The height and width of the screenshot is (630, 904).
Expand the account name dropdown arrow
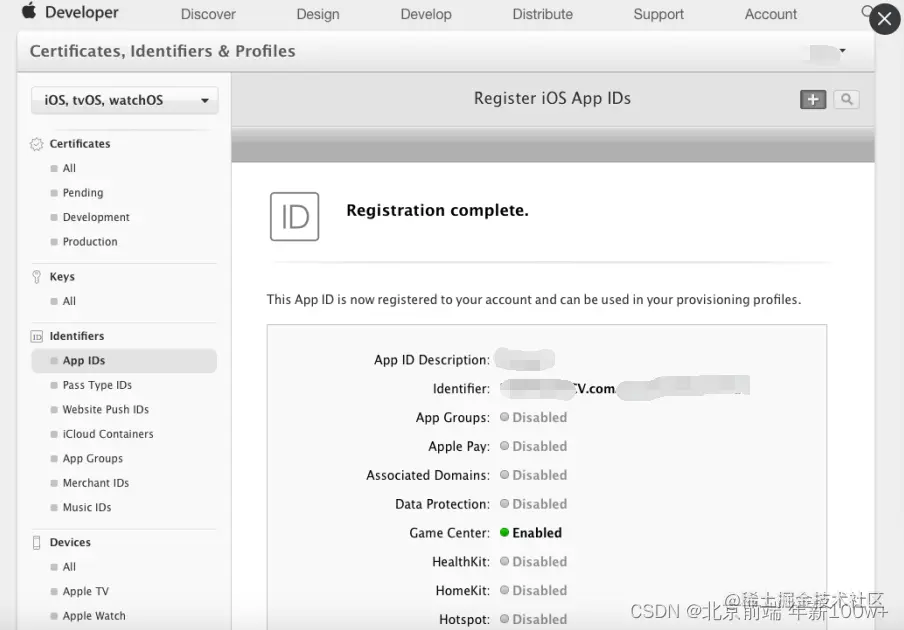pos(842,51)
